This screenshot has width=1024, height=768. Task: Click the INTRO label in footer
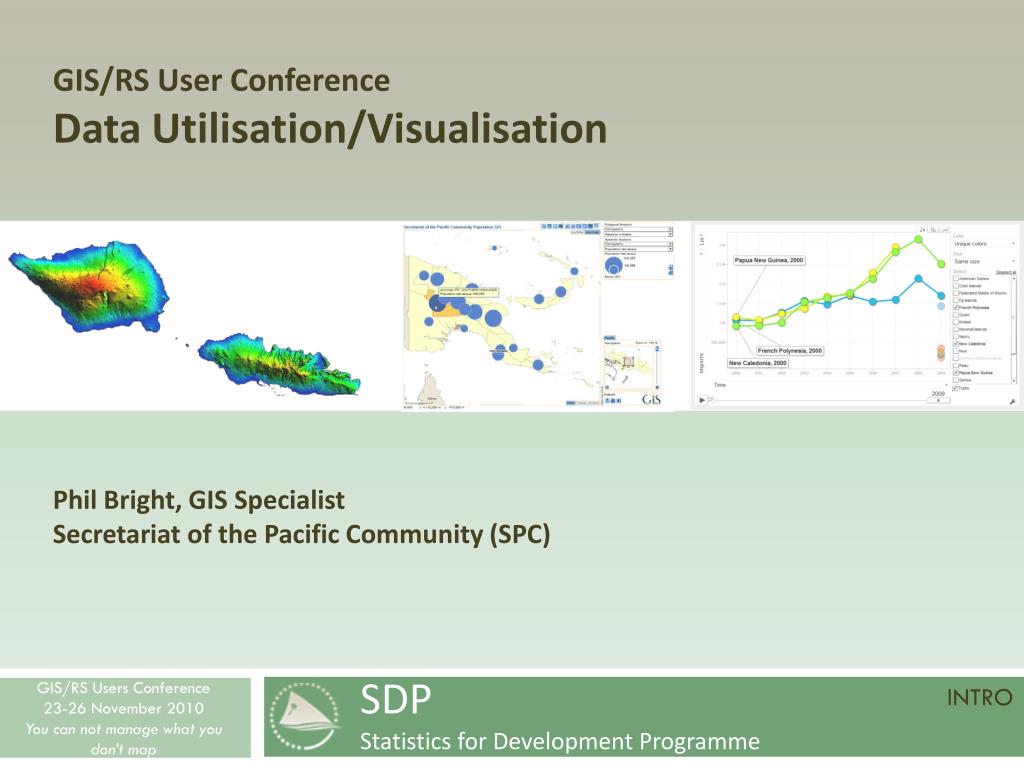click(x=979, y=697)
